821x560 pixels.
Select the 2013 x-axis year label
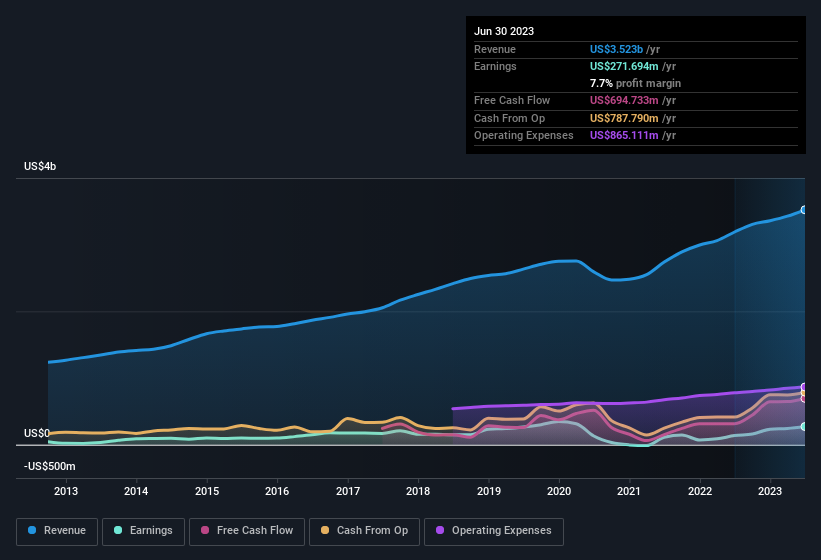66,491
